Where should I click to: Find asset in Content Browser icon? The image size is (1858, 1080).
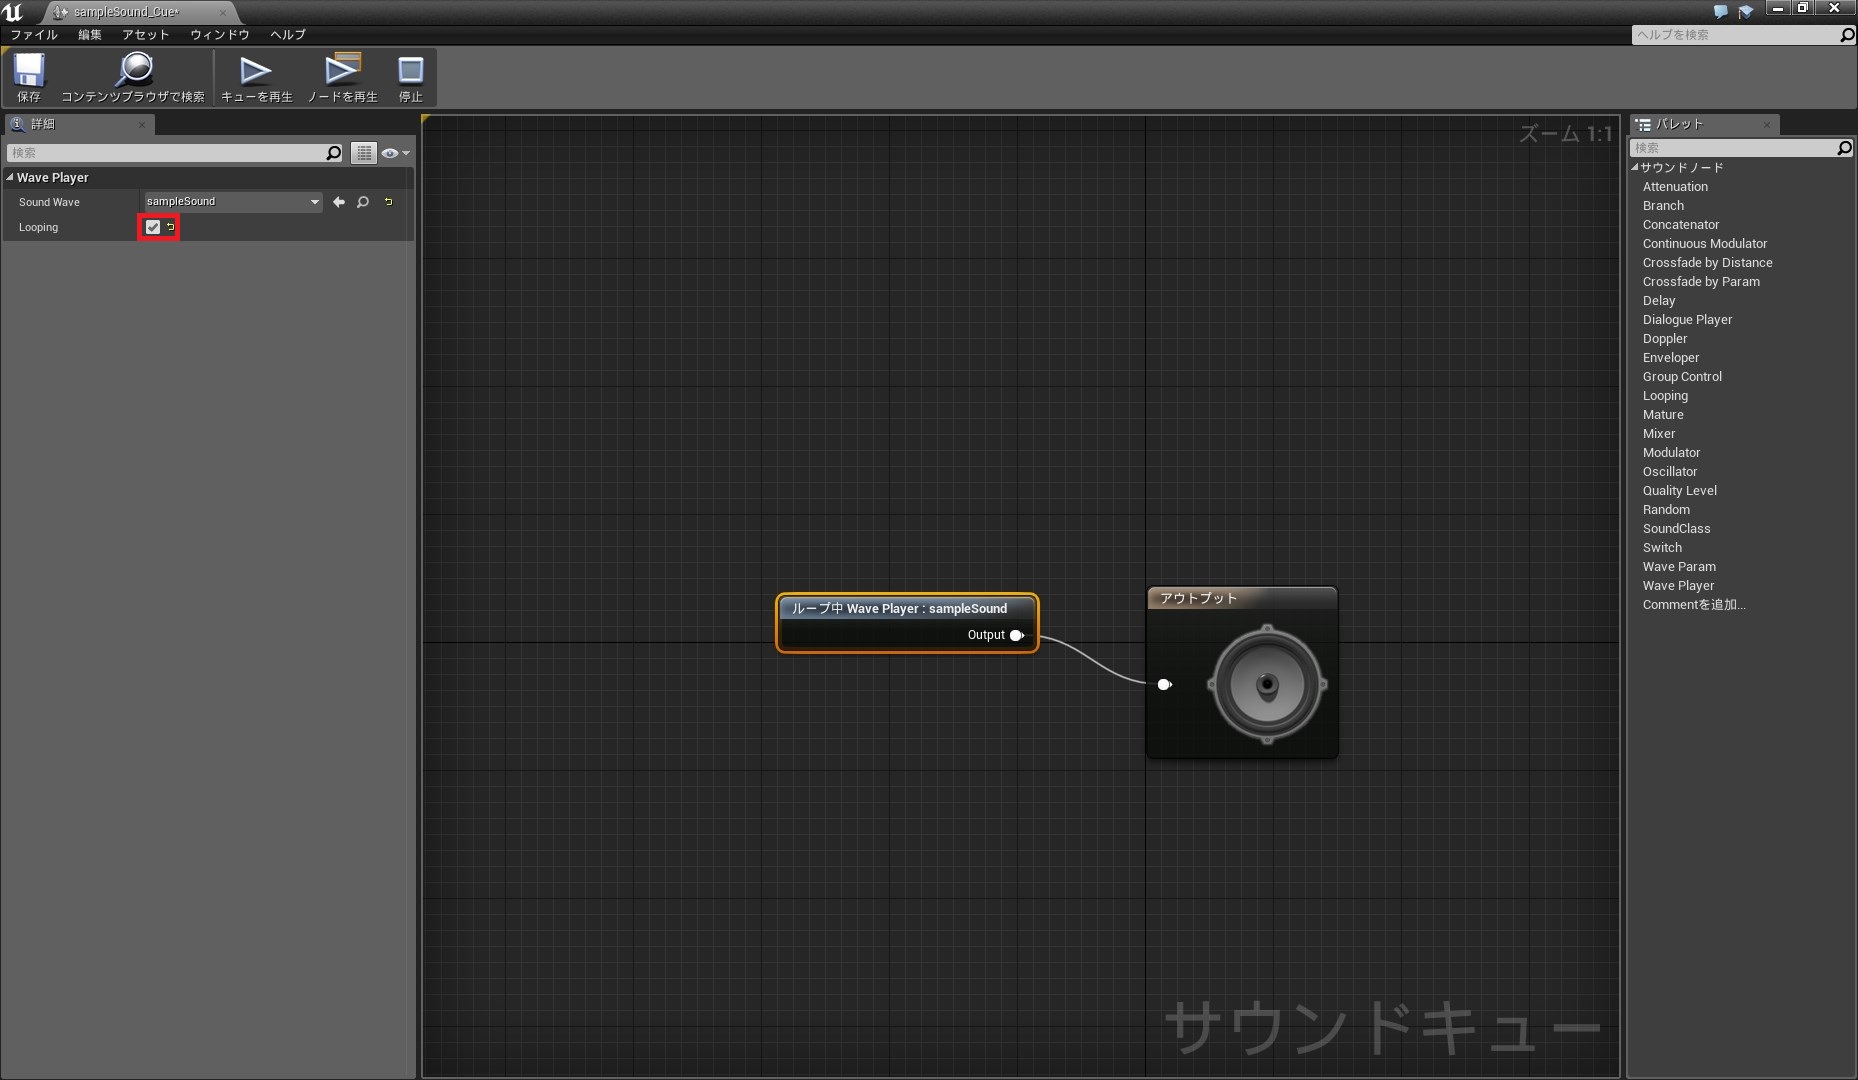click(x=133, y=78)
